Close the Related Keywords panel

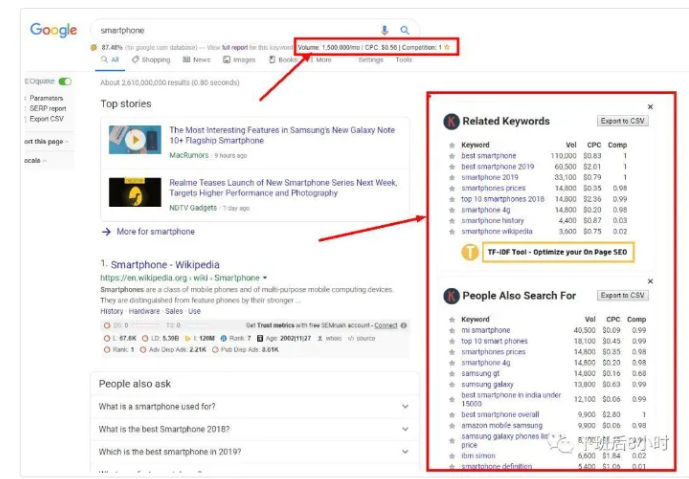click(650, 107)
